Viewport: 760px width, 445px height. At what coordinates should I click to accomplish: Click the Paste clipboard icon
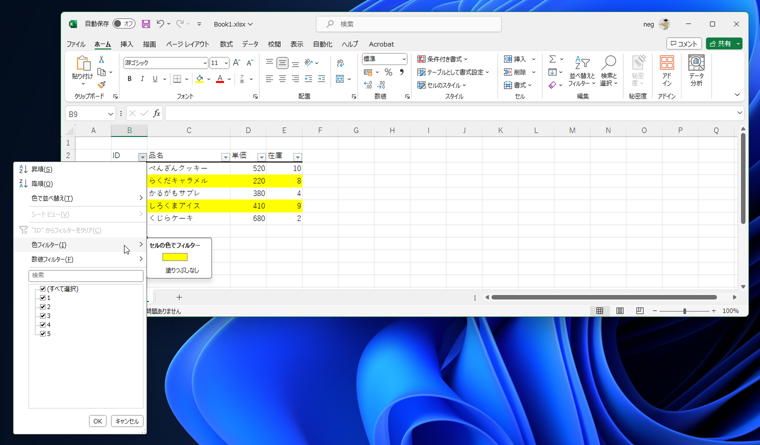83,63
